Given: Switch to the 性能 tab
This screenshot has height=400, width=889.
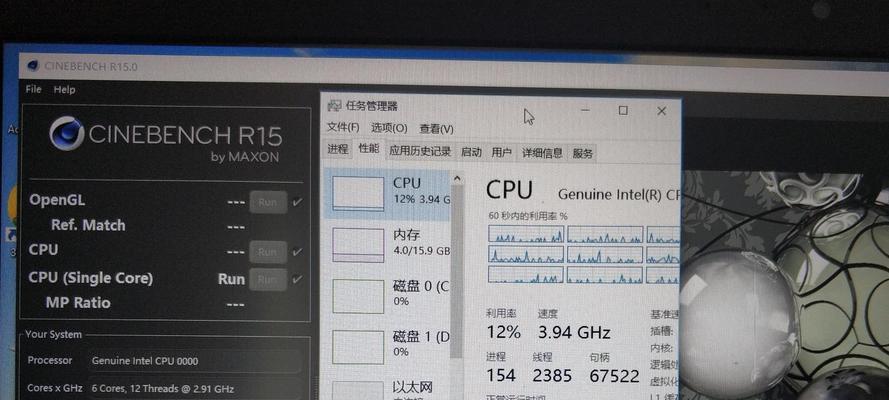Looking at the screenshot, I should (x=369, y=149).
